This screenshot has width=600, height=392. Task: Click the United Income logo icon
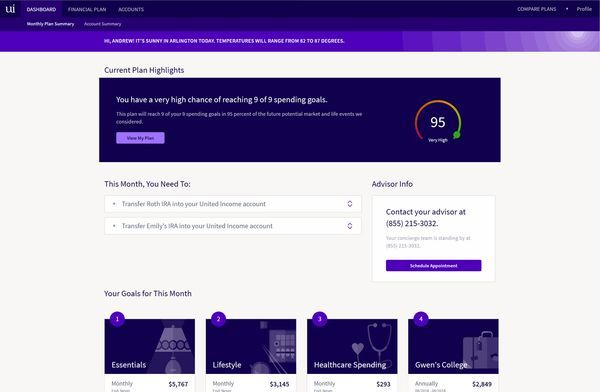click(x=10, y=8)
